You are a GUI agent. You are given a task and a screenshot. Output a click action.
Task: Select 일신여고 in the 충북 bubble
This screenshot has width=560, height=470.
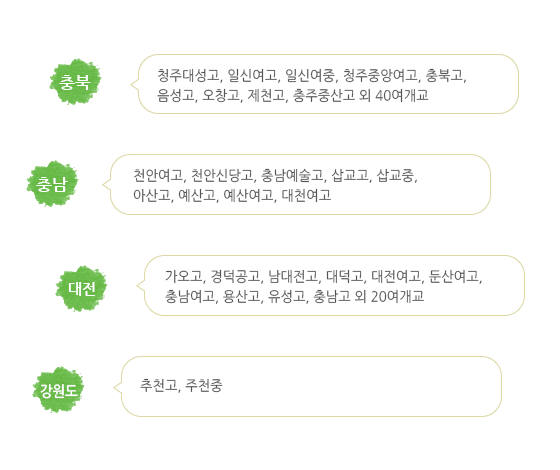point(252,75)
